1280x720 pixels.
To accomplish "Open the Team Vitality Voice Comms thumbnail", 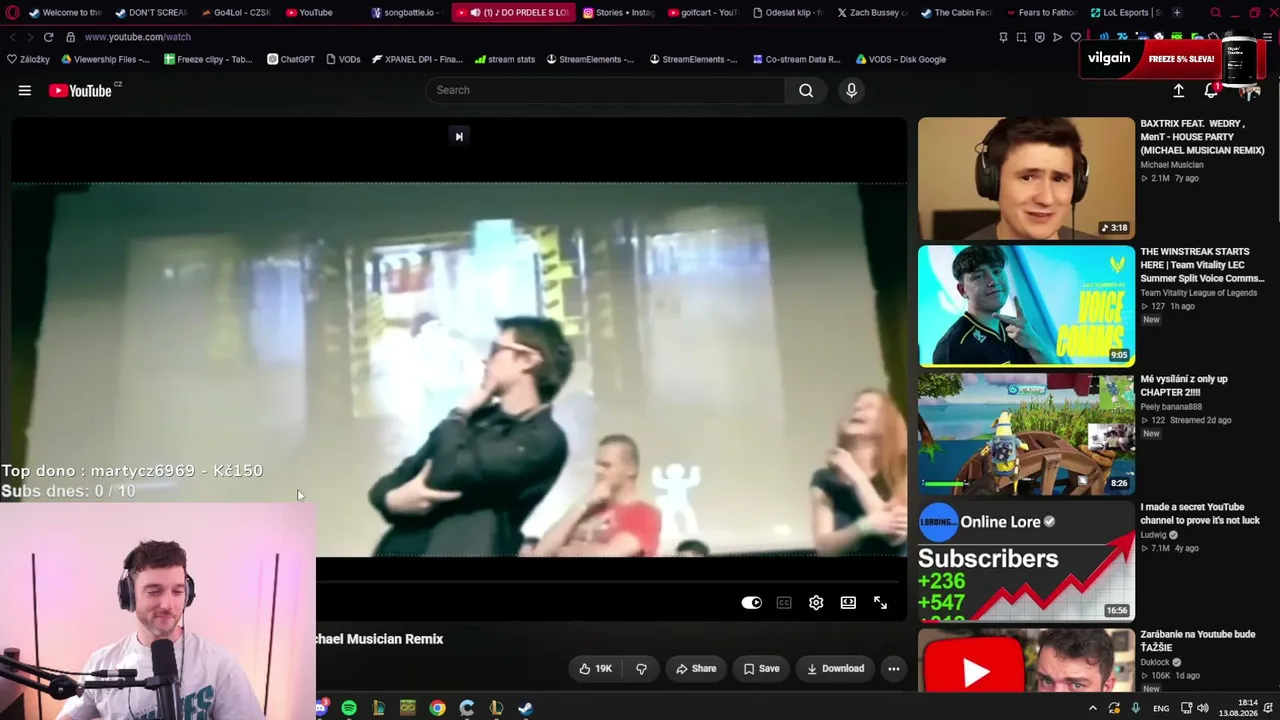I will coord(1026,306).
